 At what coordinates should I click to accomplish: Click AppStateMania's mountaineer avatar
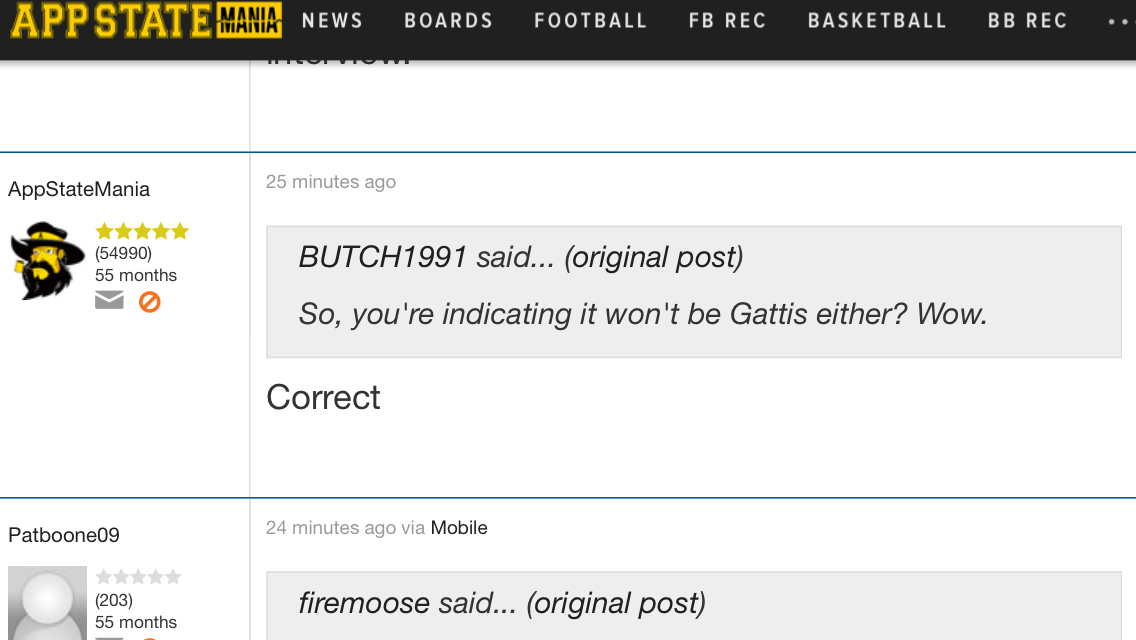click(47, 260)
